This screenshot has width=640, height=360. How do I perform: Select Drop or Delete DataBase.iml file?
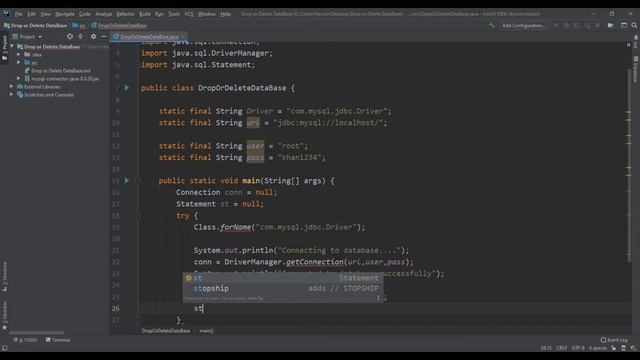click(58, 71)
